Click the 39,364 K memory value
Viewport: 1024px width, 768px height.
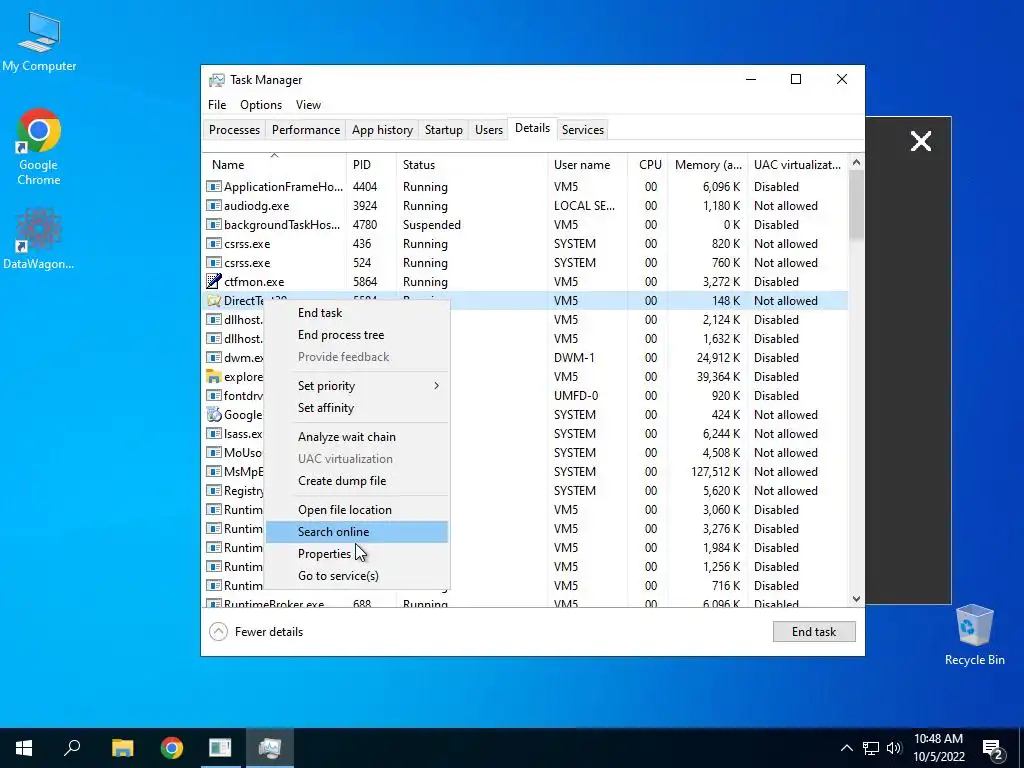tap(718, 377)
